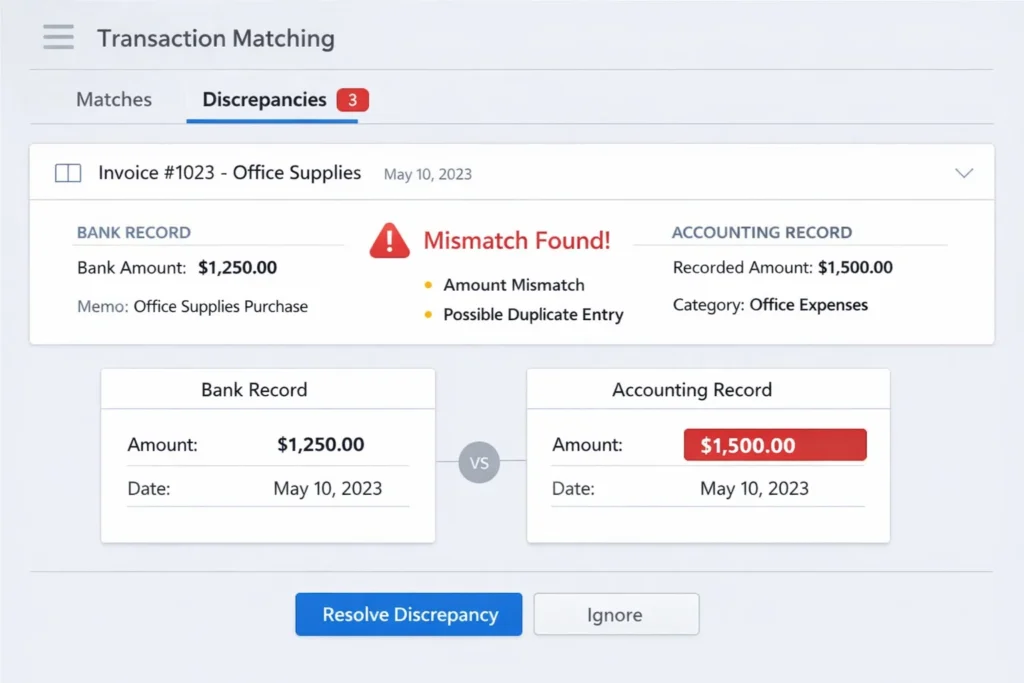Click the red mismatch warning alert icon

coord(388,240)
